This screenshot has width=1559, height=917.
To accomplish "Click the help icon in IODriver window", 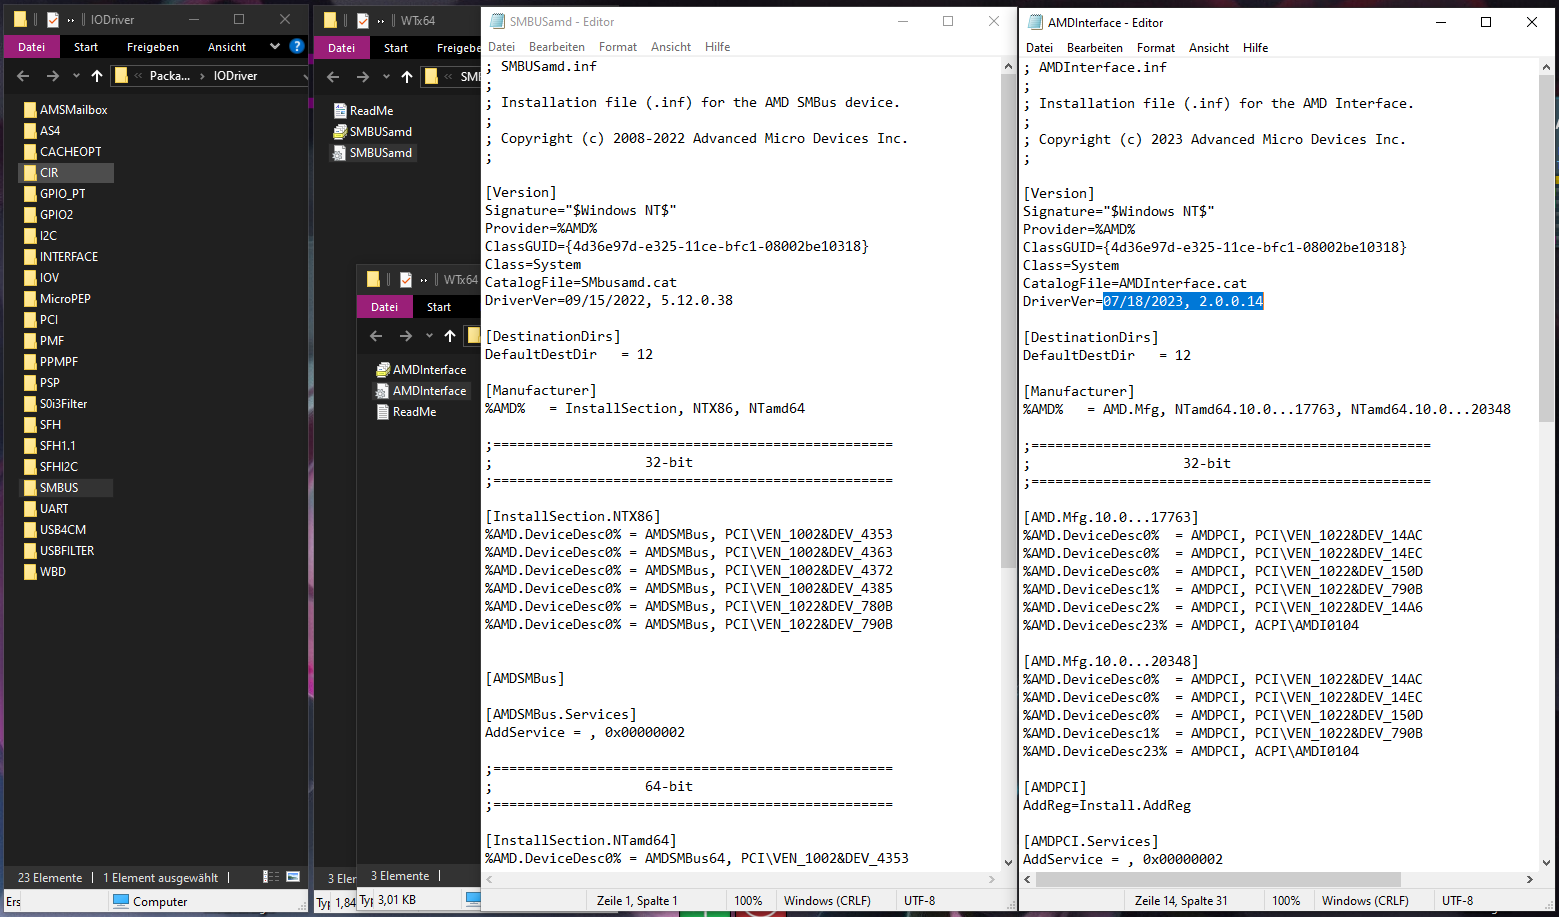I will coord(297,46).
